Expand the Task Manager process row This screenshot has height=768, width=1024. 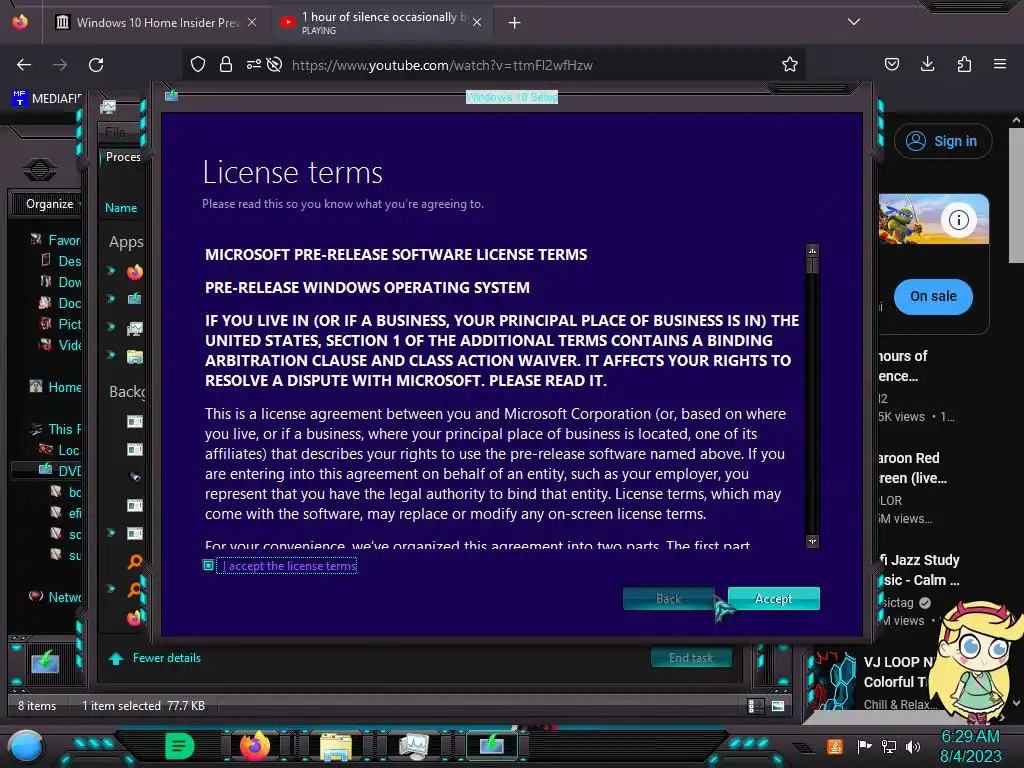[111, 327]
